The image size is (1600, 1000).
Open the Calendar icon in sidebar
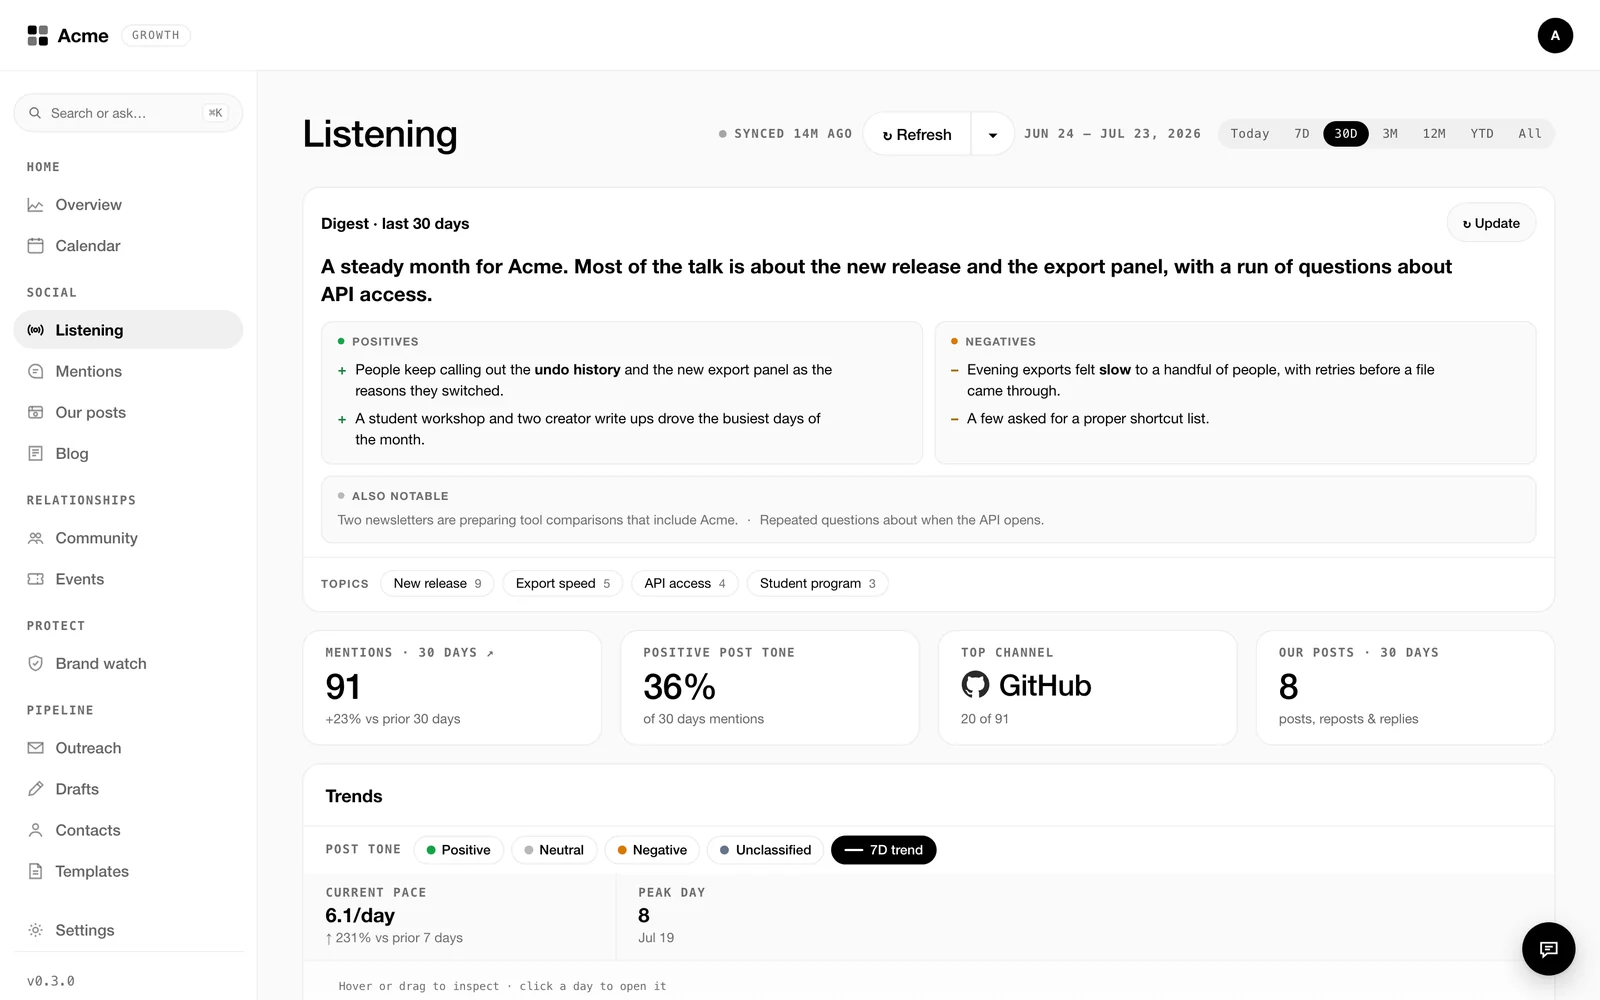coord(35,246)
